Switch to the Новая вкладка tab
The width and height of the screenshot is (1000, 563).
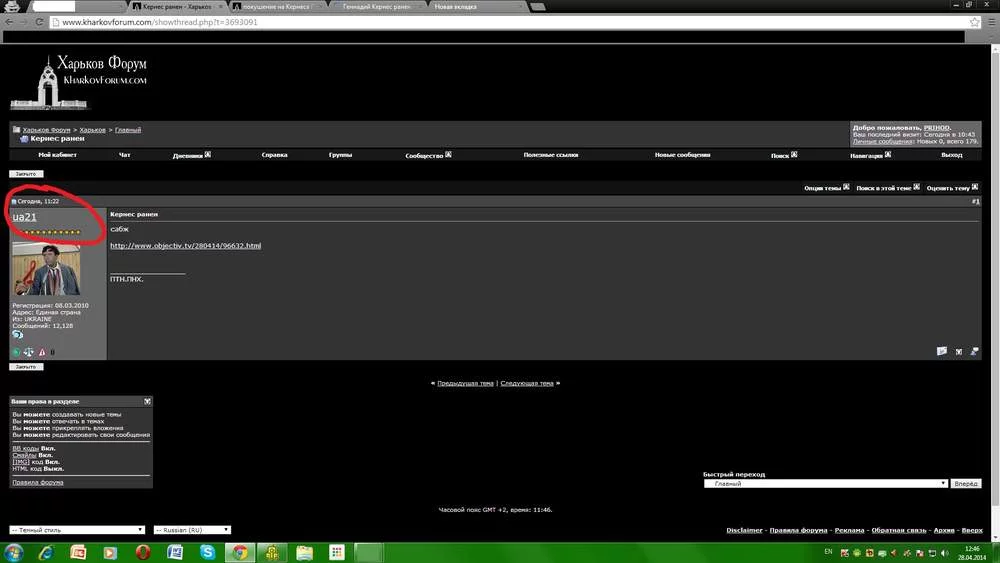tap(475, 6)
